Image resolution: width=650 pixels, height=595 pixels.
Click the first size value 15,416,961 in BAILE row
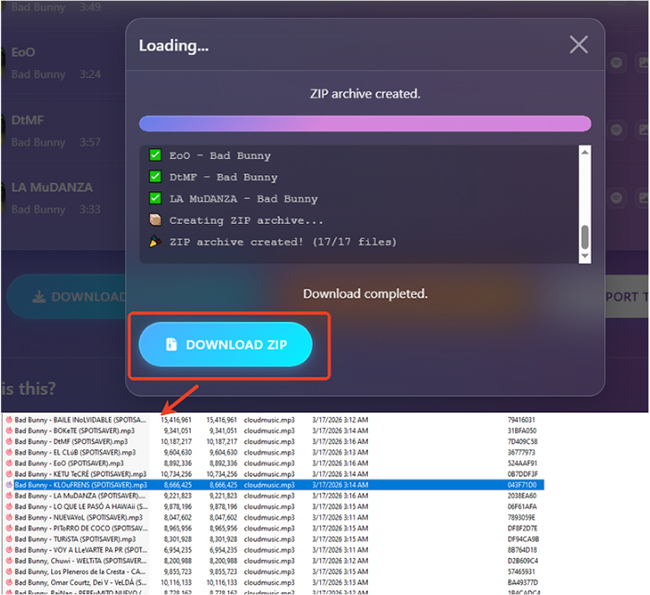click(x=176, y=420)
